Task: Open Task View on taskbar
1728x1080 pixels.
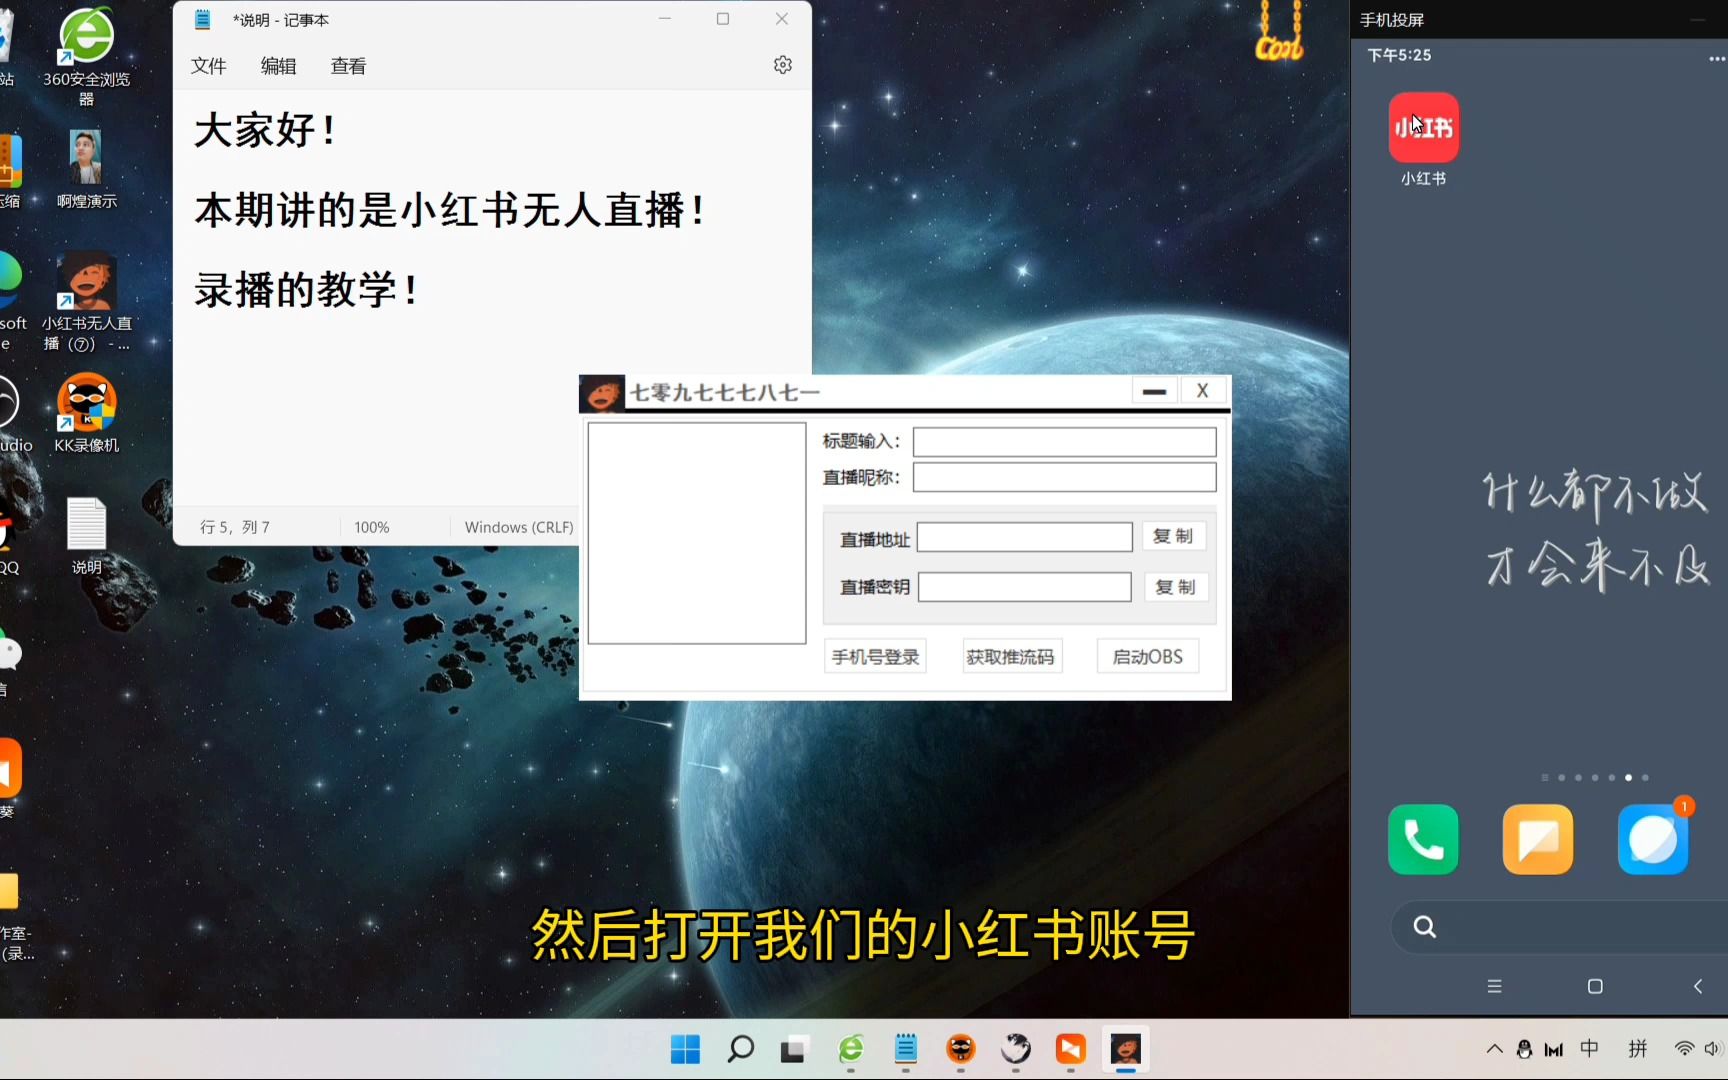Action: pos(794,1049)
